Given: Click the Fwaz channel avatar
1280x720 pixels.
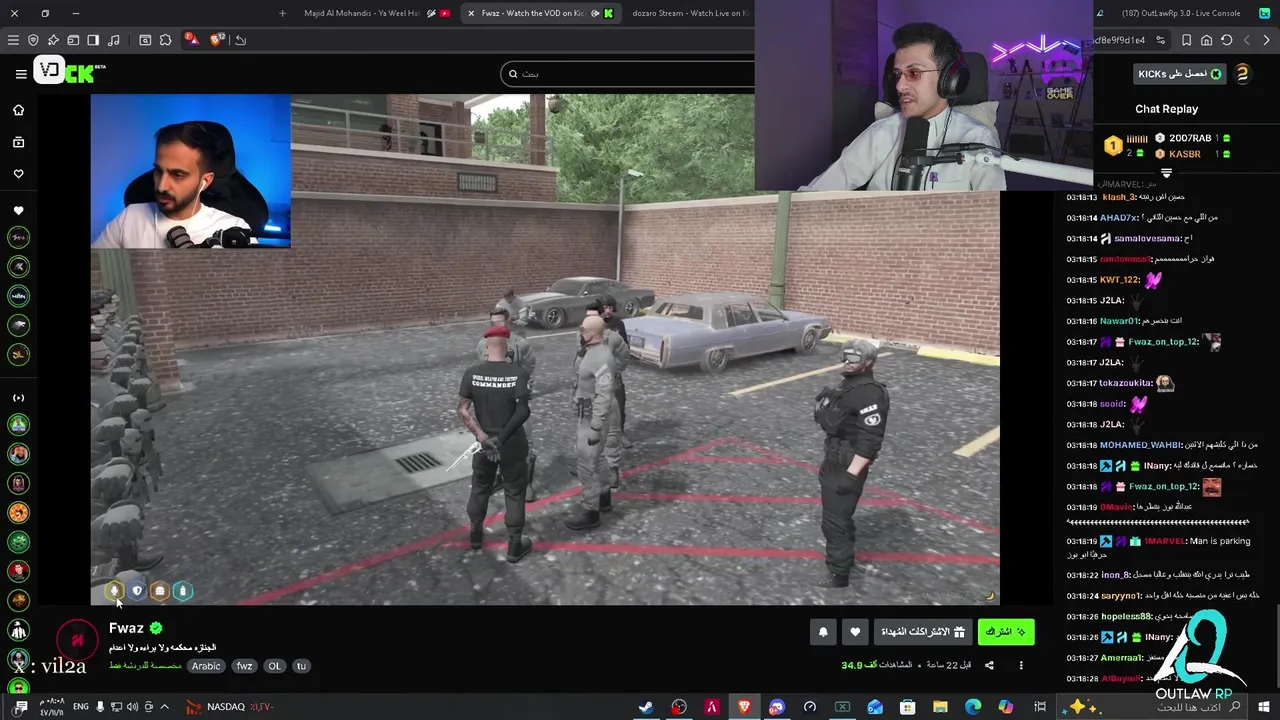Looking at the screenshot, I should (x=77, y=640).
